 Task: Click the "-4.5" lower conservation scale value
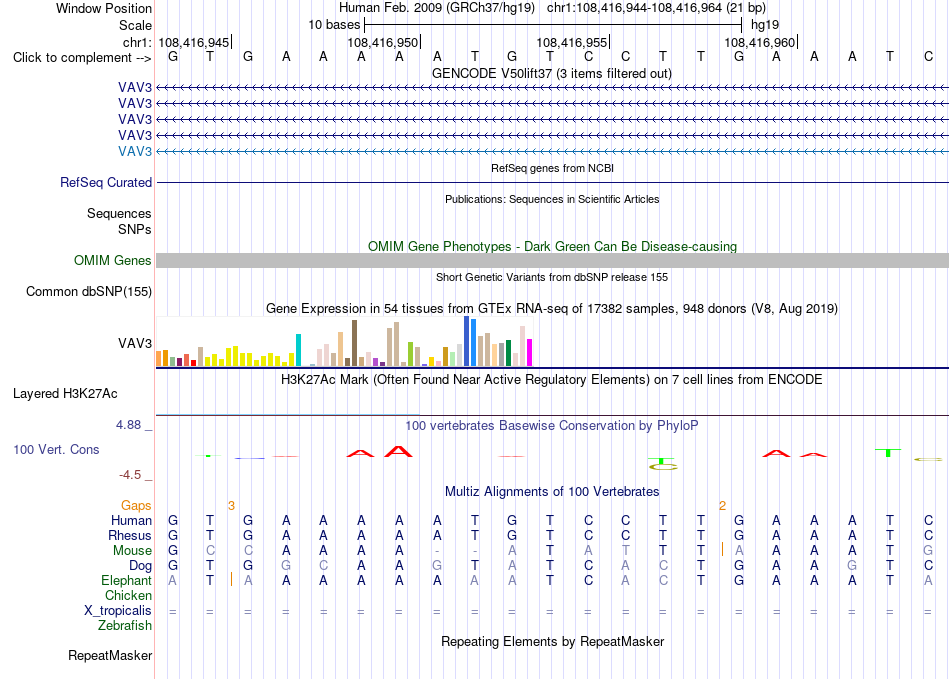[x=130, y=475]
